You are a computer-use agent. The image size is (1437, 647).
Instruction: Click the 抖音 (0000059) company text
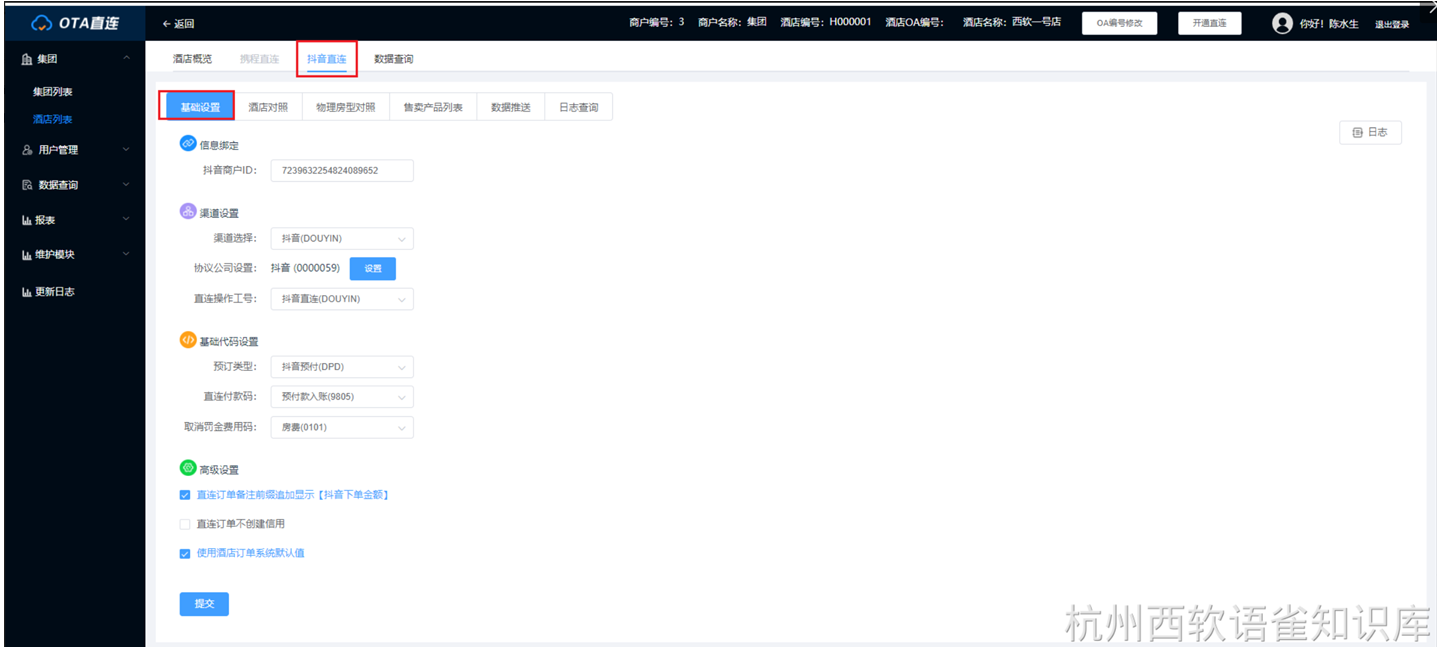306,269
